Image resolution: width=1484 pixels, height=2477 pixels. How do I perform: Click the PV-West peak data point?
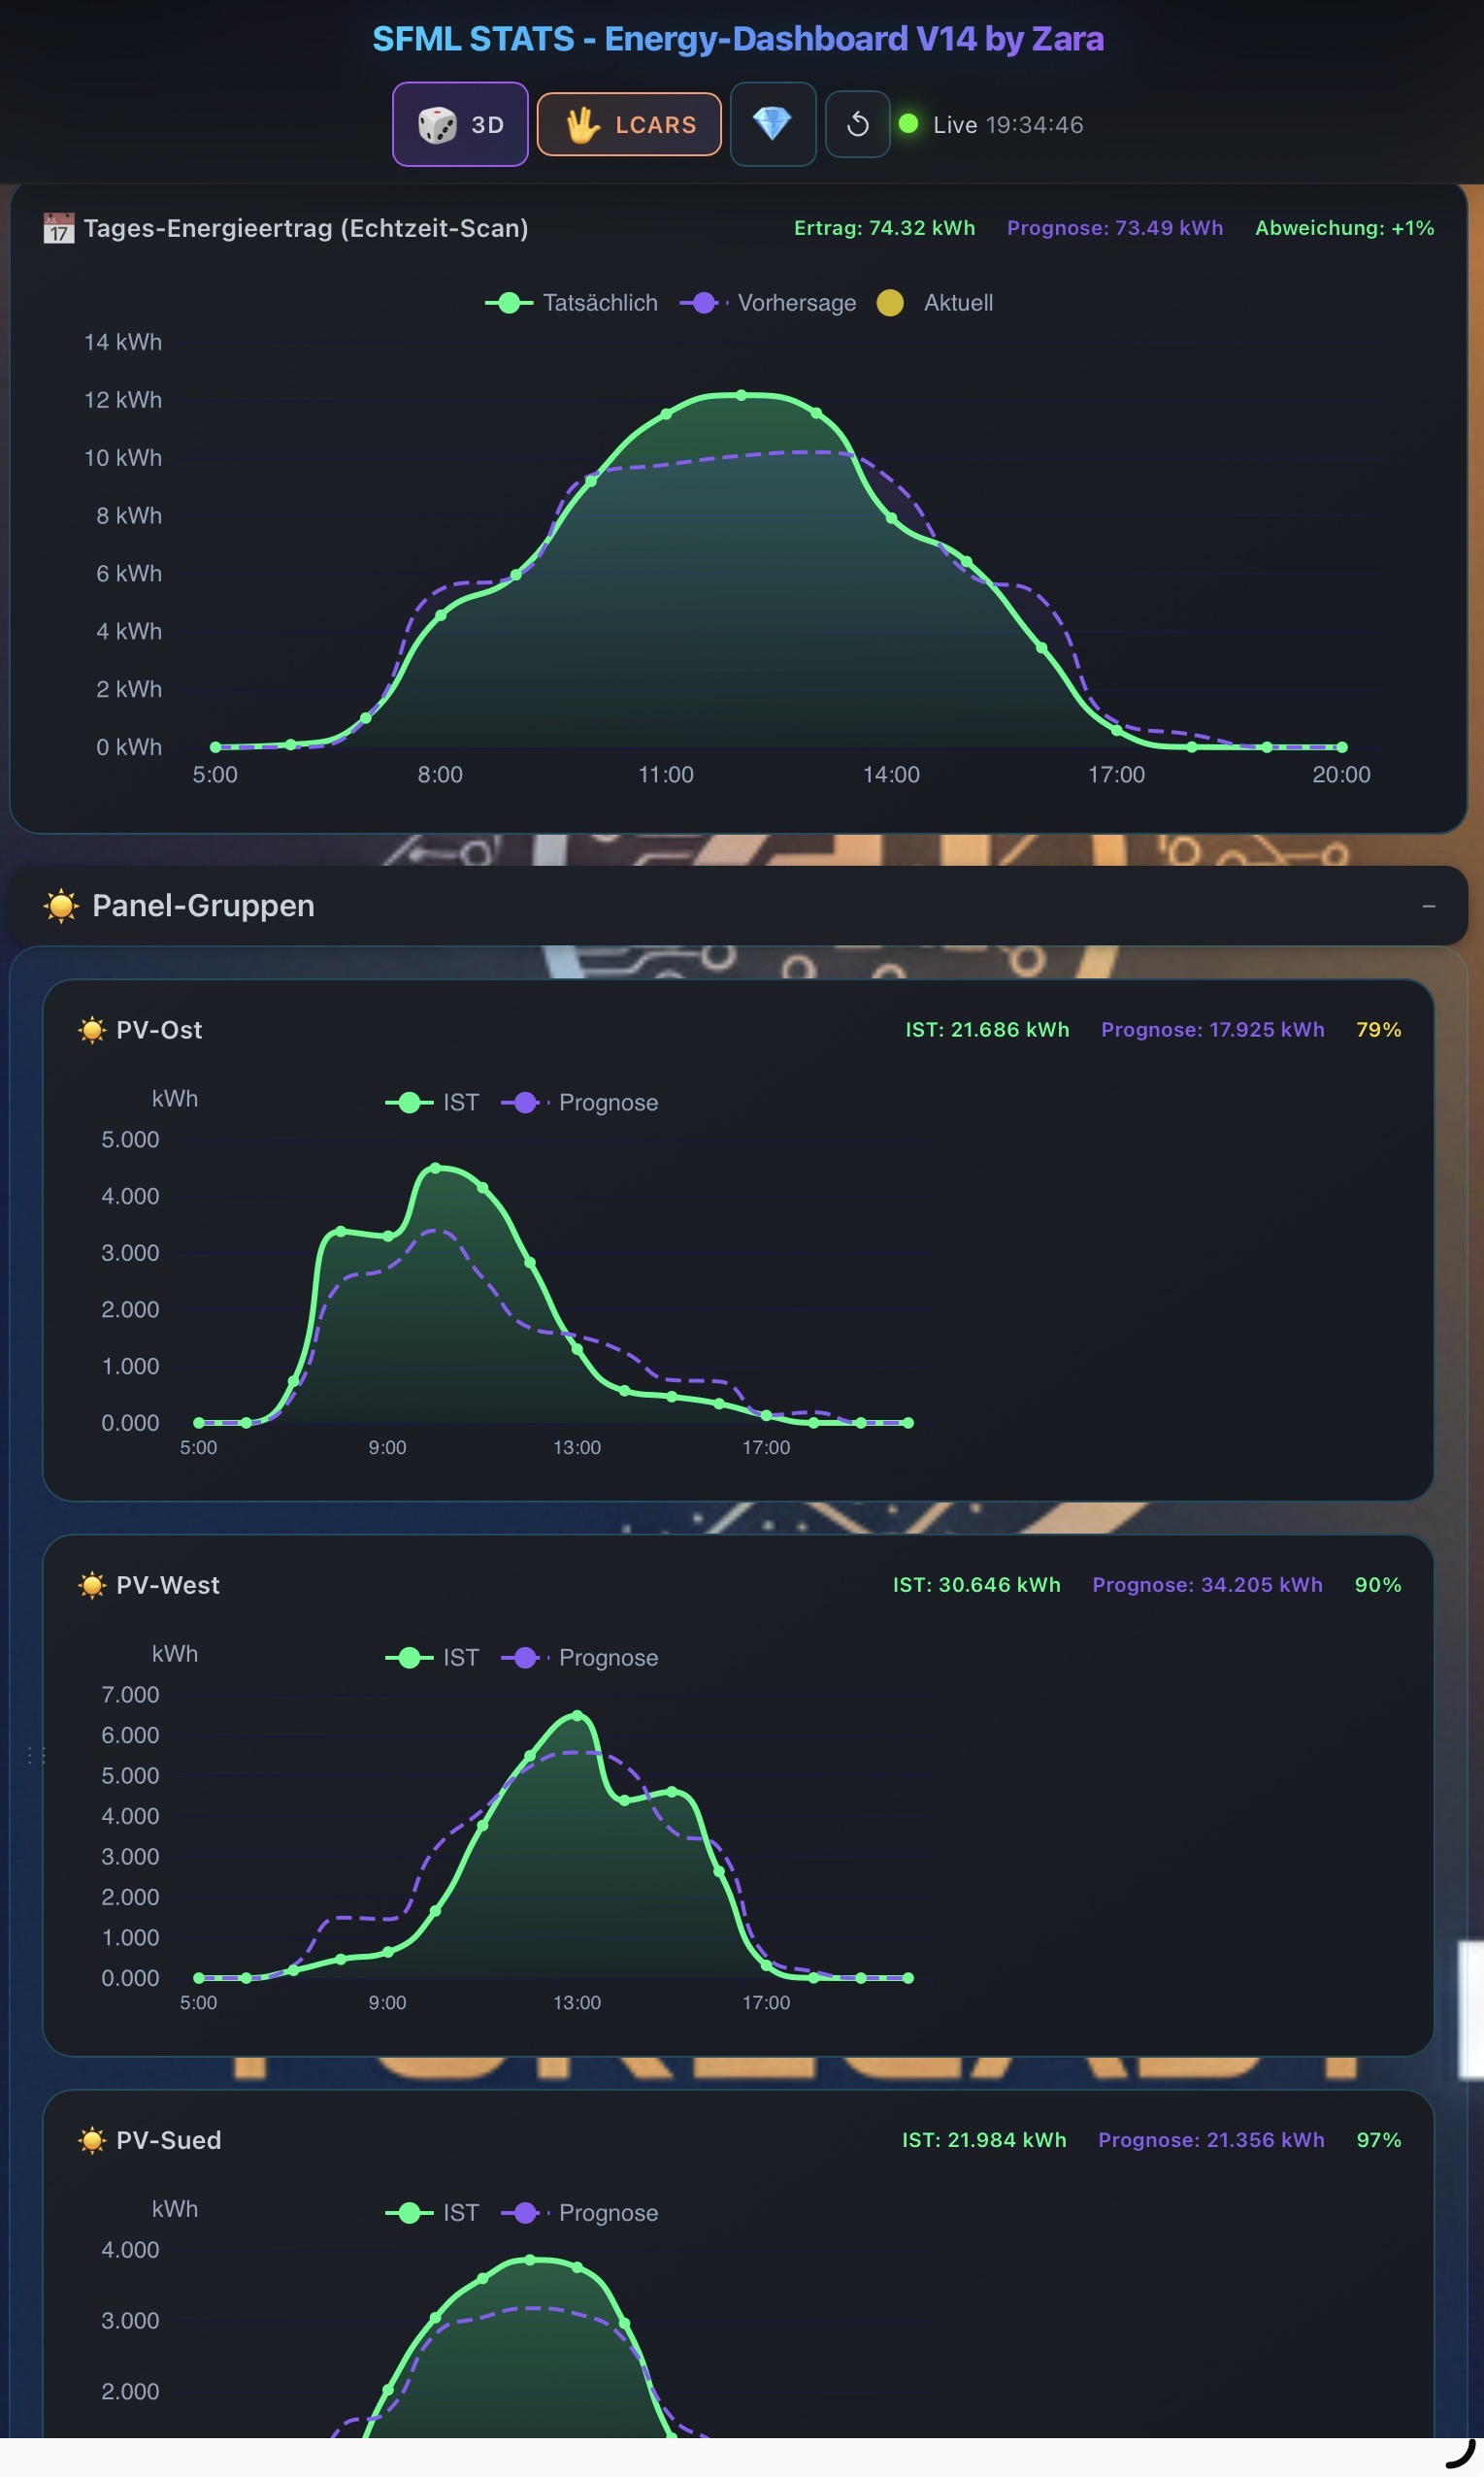(577, 1716)
